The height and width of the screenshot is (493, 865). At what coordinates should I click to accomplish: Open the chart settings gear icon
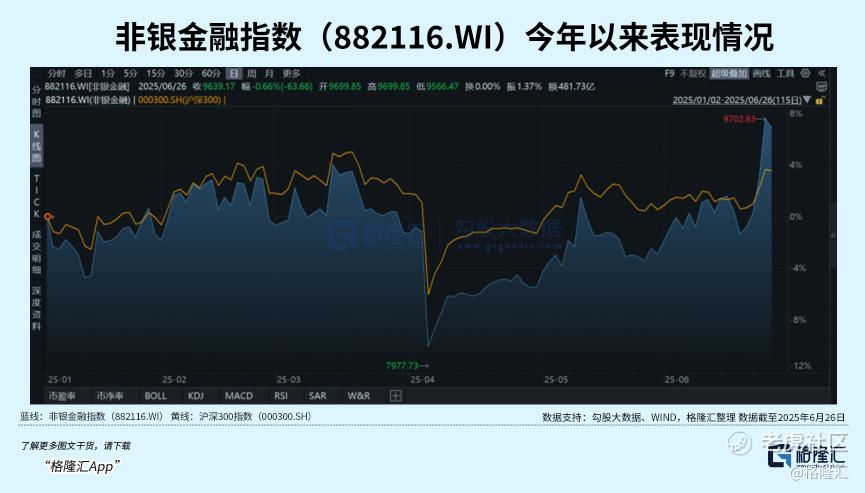(x=805, y=73)
